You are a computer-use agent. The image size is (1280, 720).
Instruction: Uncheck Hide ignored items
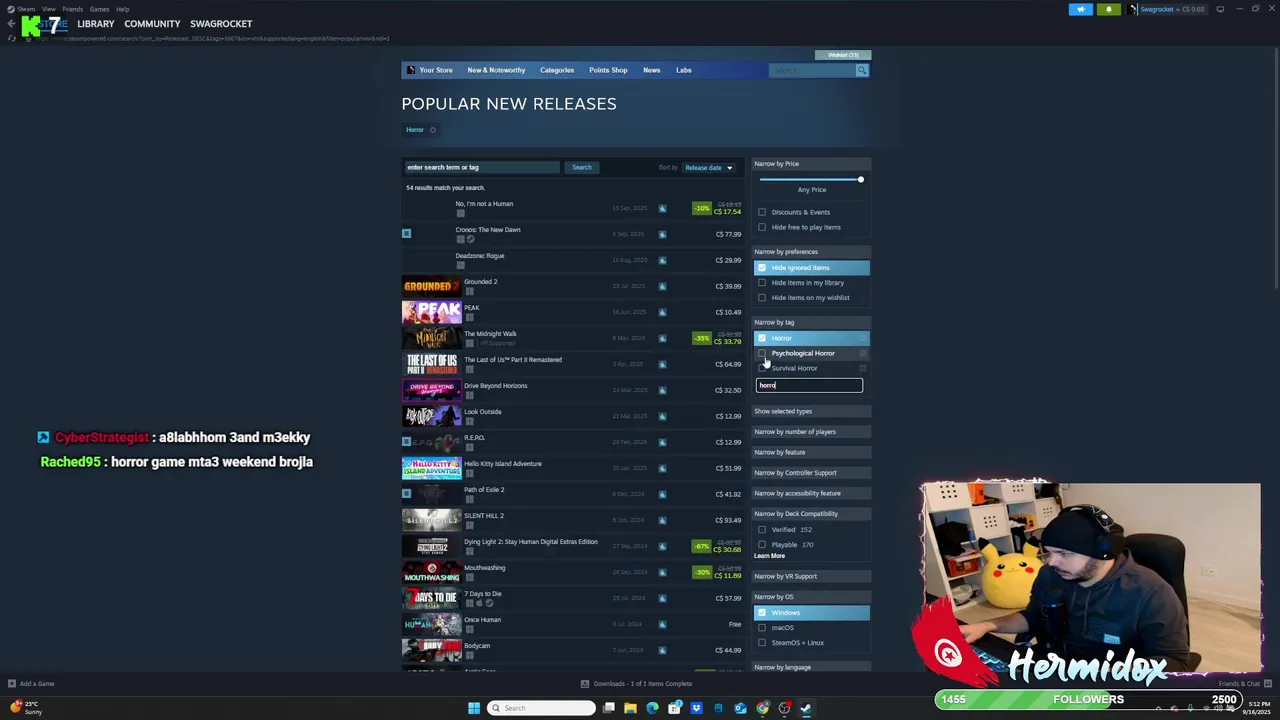click(x=762, y=268)
